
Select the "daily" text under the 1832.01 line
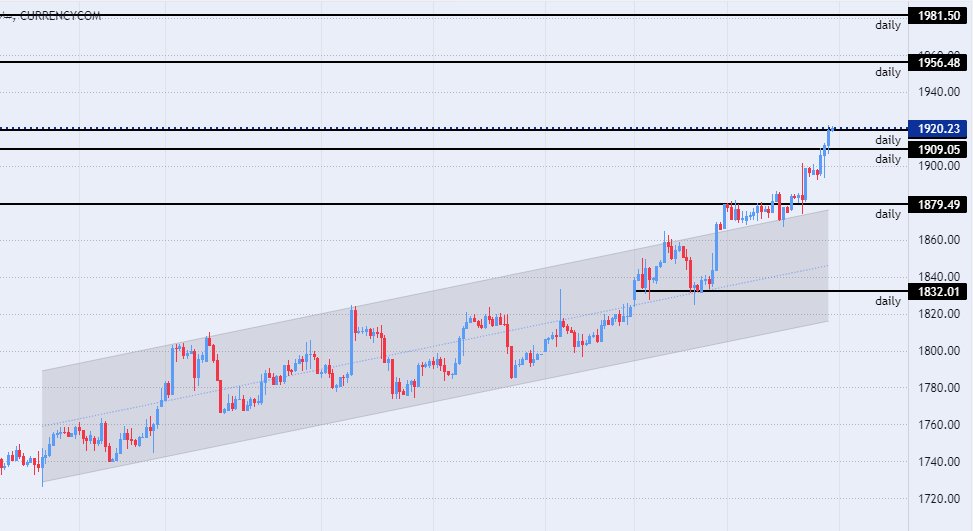tap(888, 301)
